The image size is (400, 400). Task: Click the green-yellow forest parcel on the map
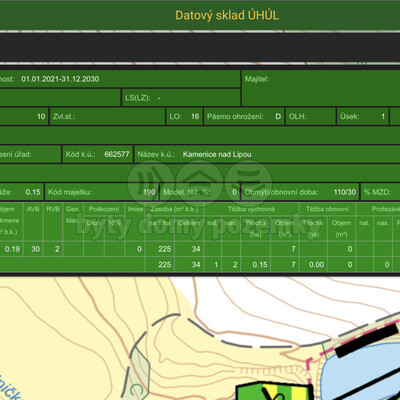(x=273, y=392)
